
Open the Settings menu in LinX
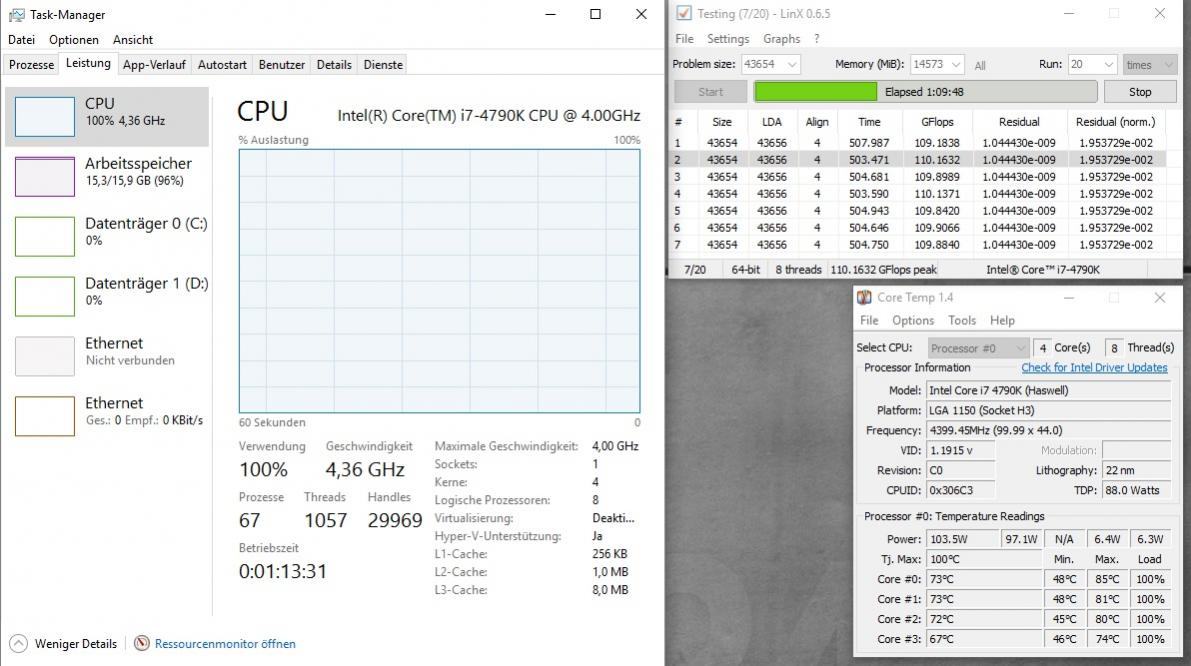[728, 39]
